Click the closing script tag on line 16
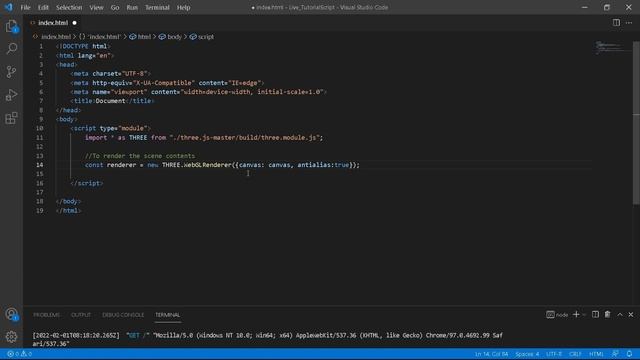Viewport: 640px width, 360px height. point(87,183)
